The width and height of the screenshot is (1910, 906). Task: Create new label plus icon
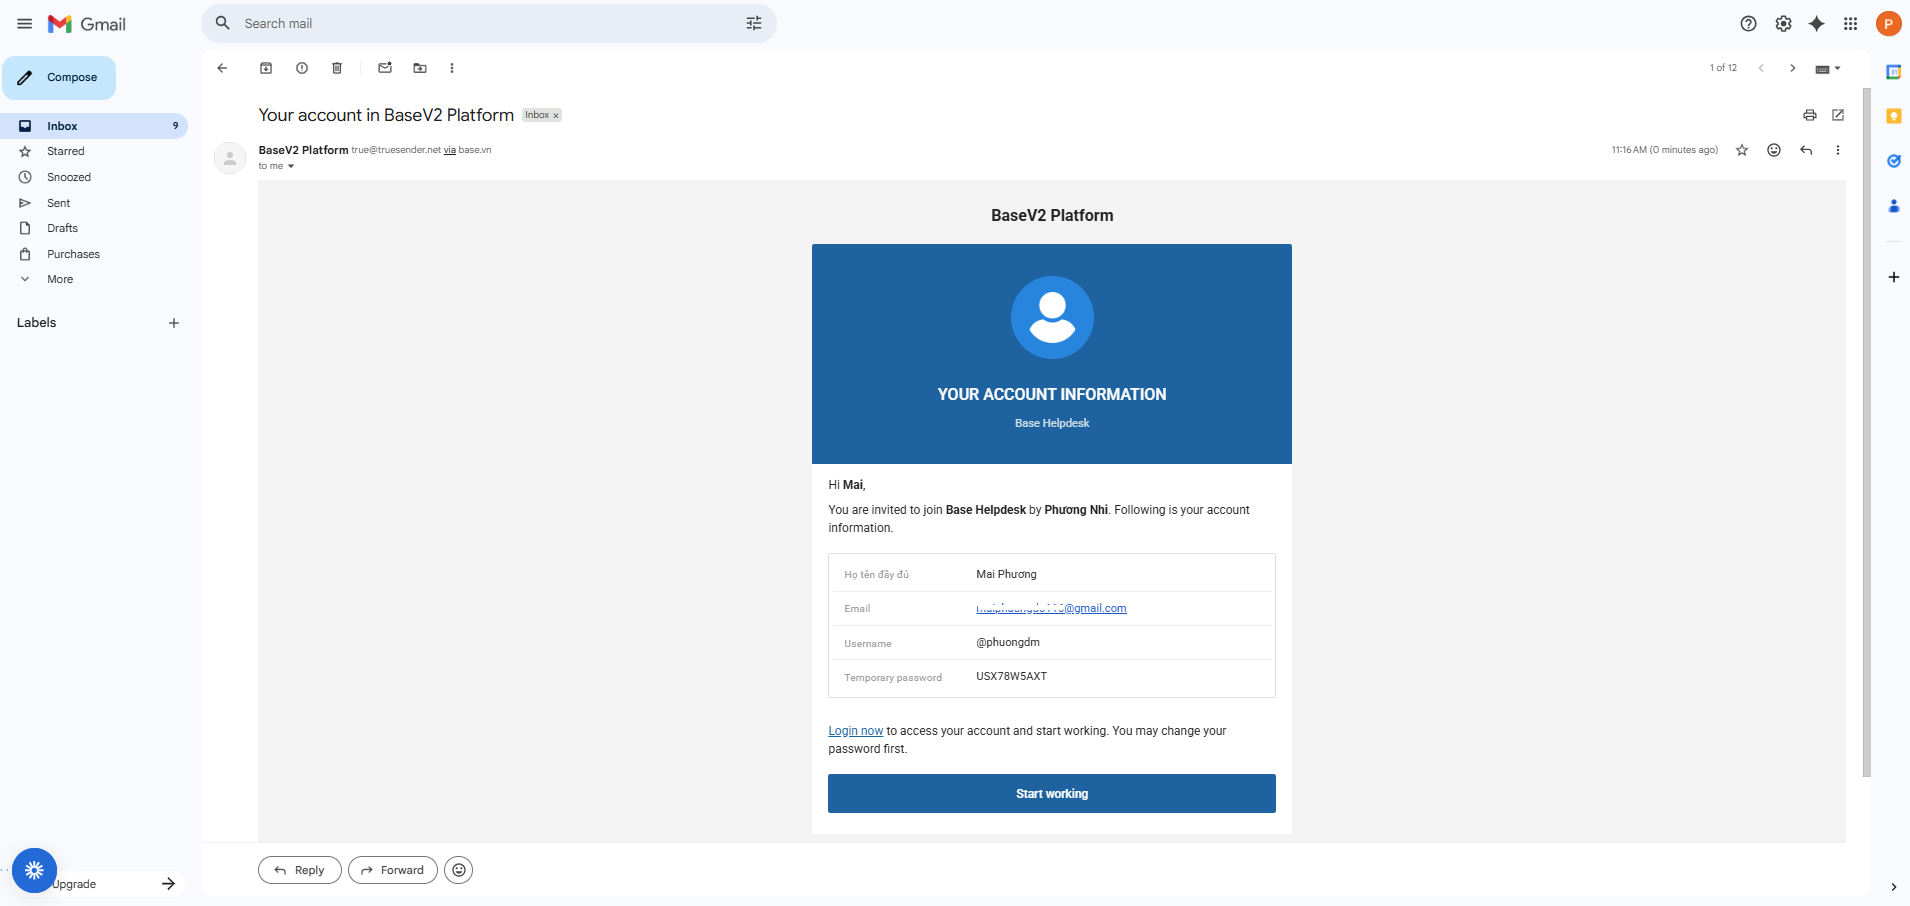tap(174, 323)
